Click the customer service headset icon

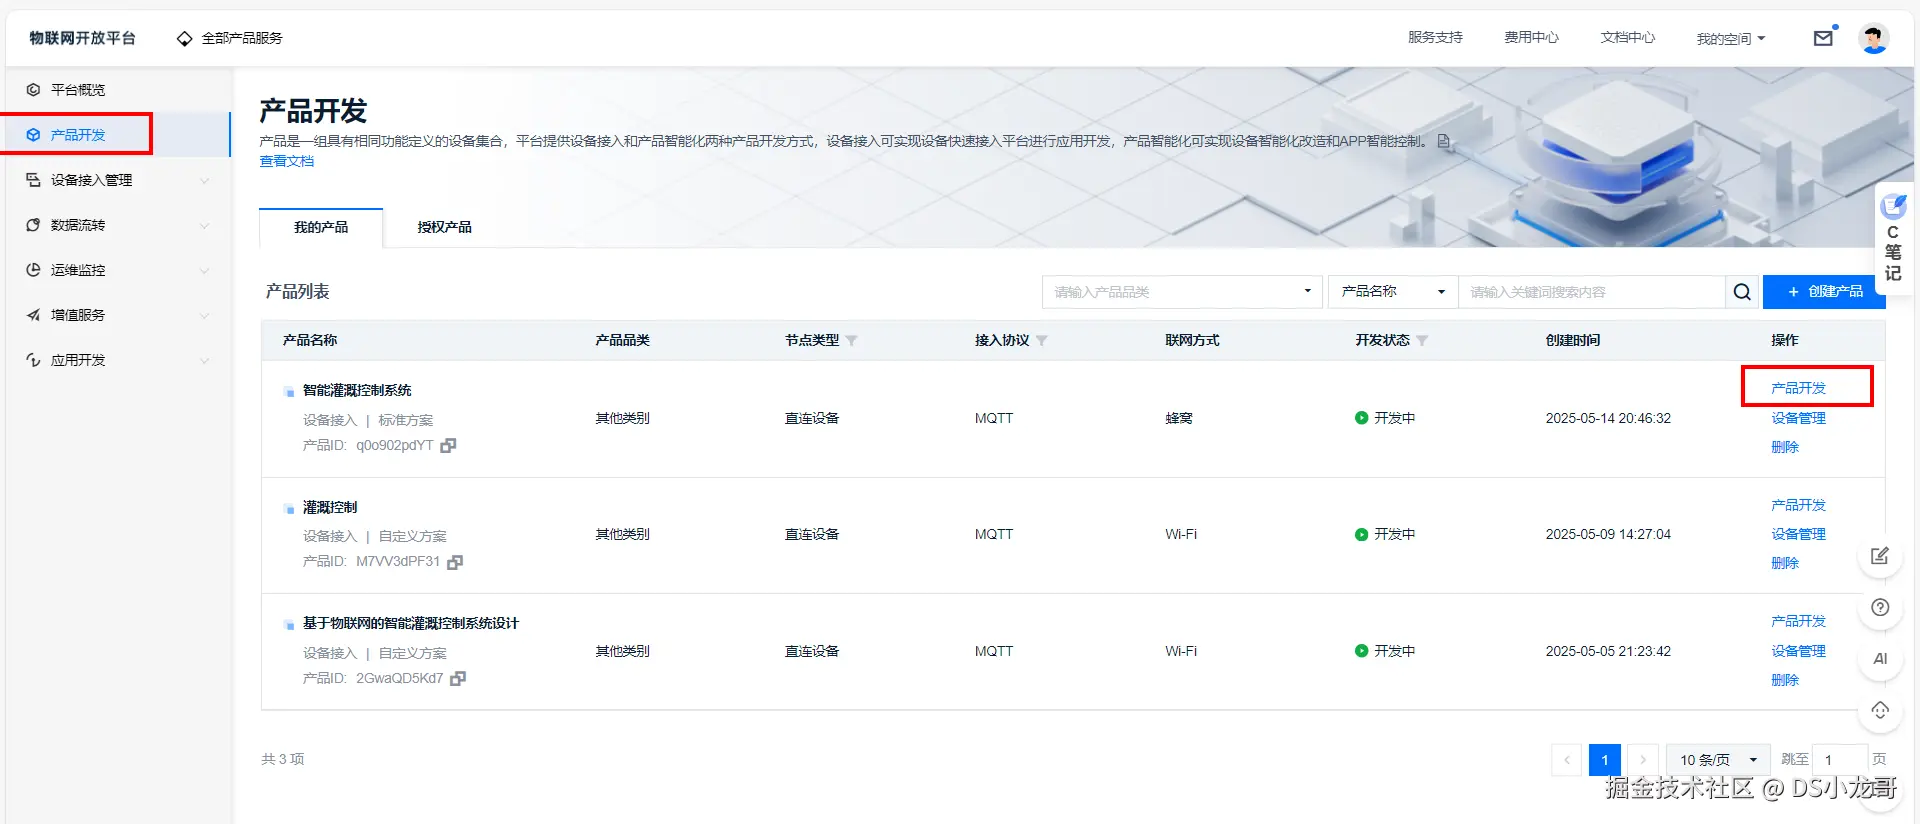(1880, 710)
